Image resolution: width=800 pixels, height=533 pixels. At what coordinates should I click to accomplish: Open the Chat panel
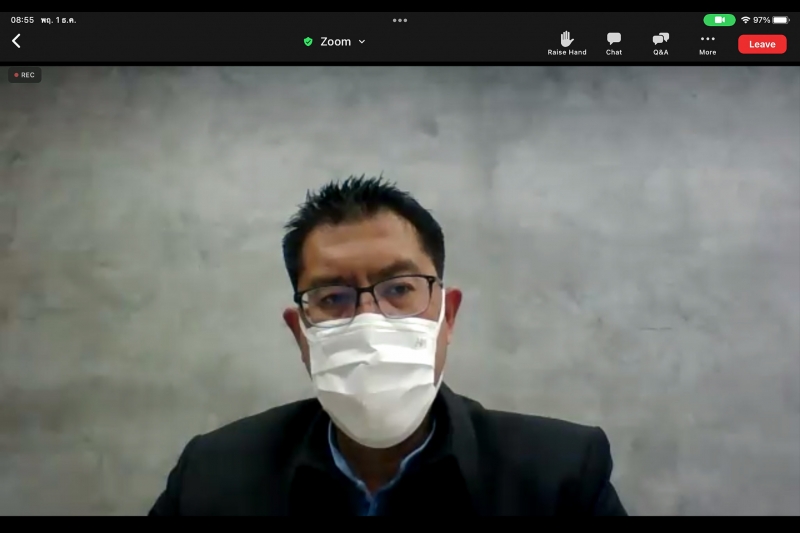pos(614,38)
